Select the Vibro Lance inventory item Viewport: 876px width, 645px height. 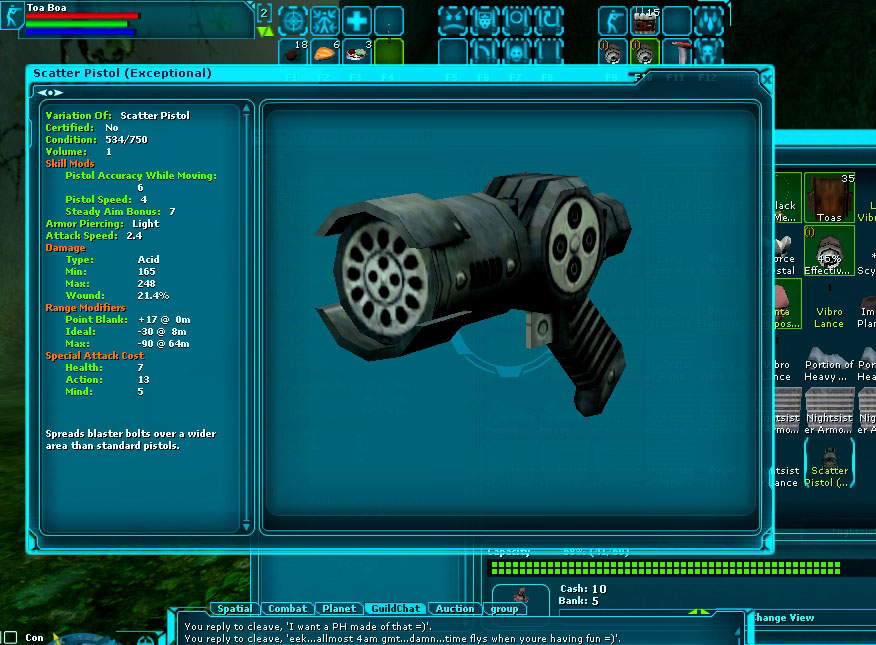point(829,304)
